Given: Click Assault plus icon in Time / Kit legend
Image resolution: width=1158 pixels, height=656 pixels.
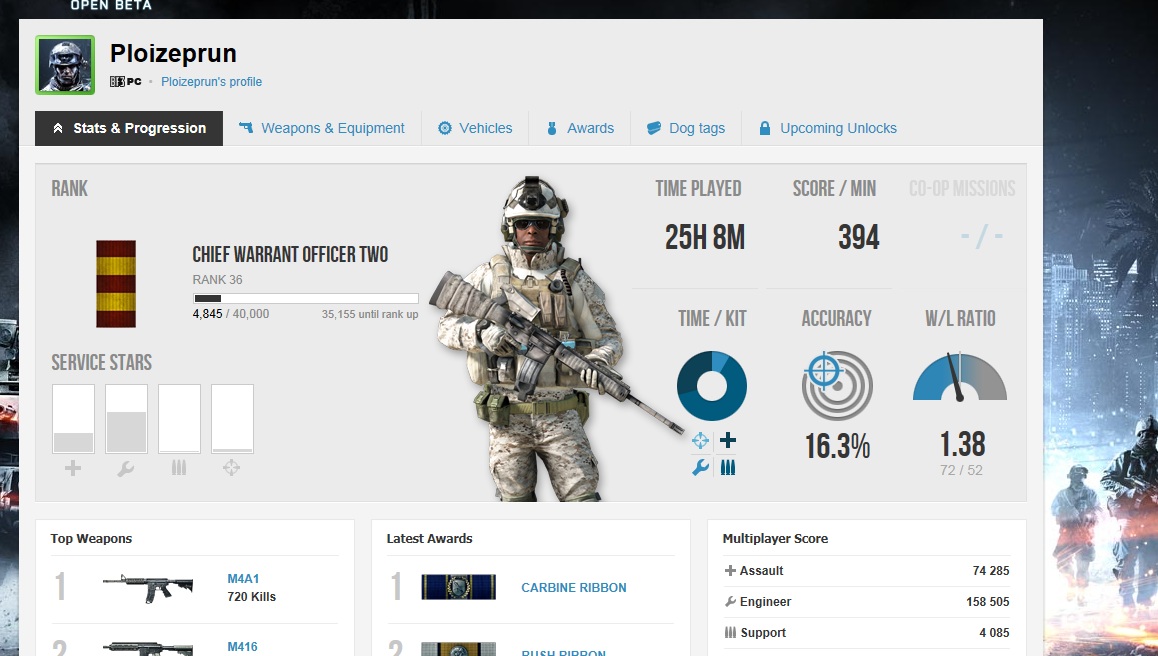Looking at the screenshot, I should (x=728, y=440).
